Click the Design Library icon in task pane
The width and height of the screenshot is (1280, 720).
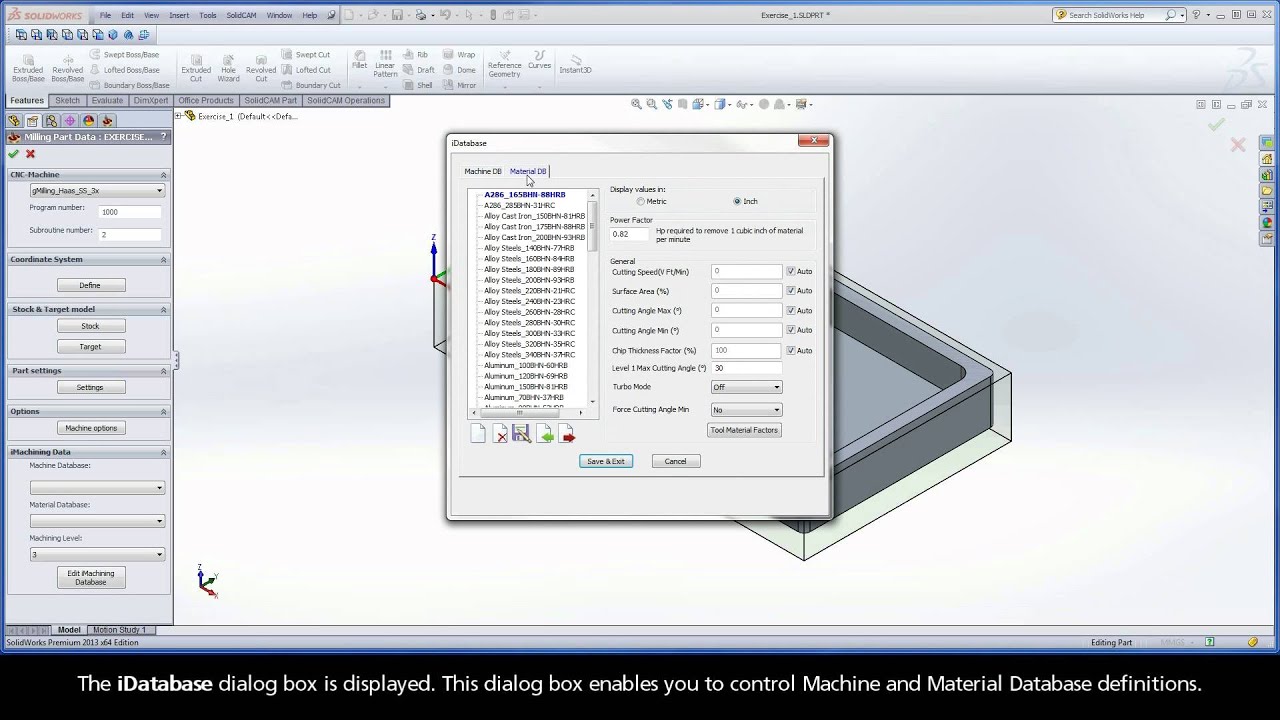tap(1267, 175)
